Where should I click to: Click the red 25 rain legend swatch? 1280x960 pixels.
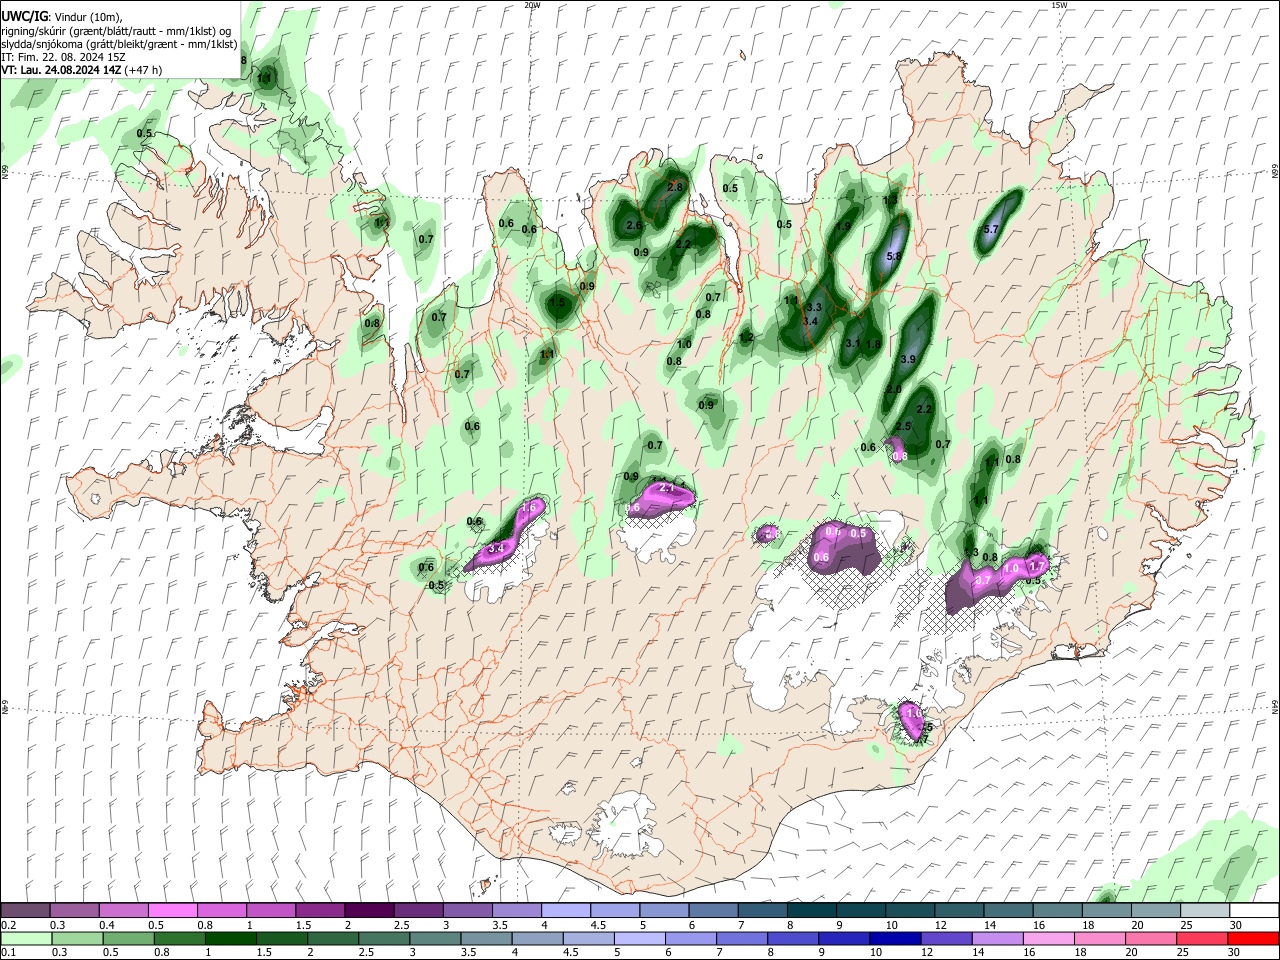coord(1201,938)
